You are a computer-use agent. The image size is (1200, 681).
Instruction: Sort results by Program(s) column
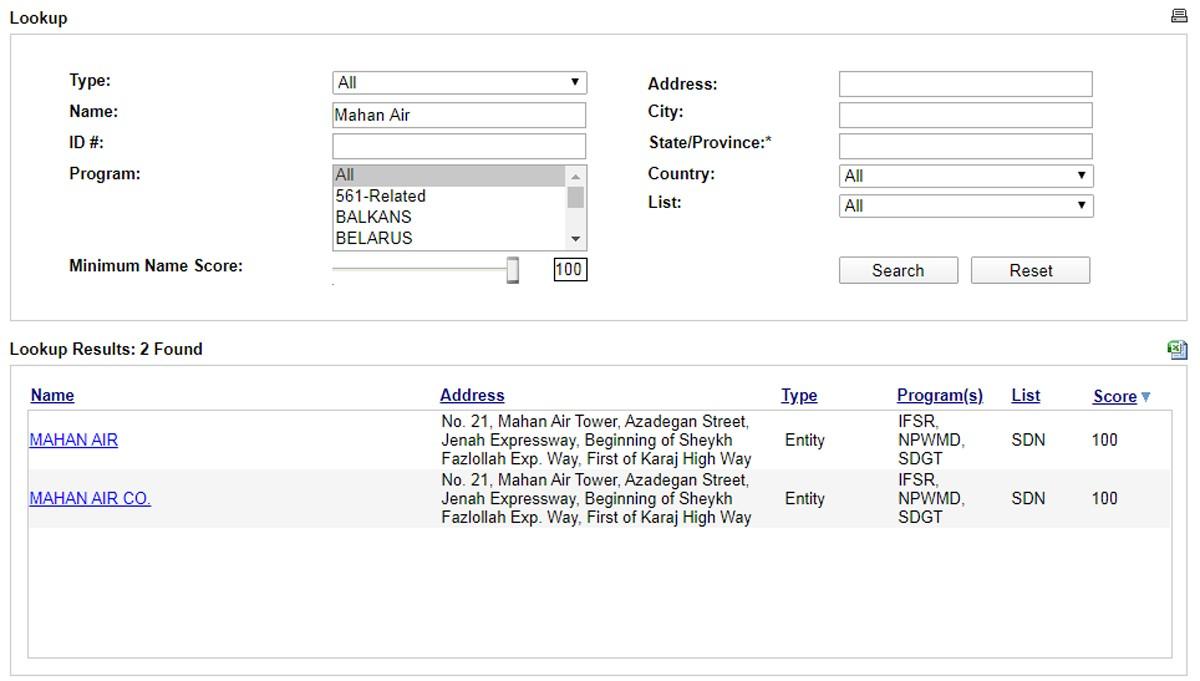click(940, 395)
